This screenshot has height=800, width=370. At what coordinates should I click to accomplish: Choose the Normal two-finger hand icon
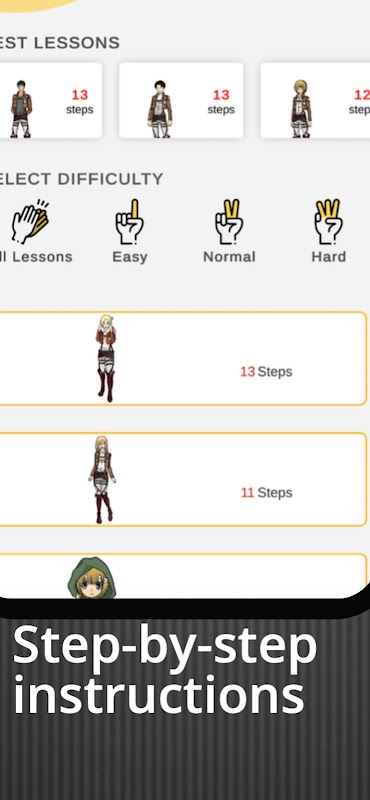(x=229, y=222)
